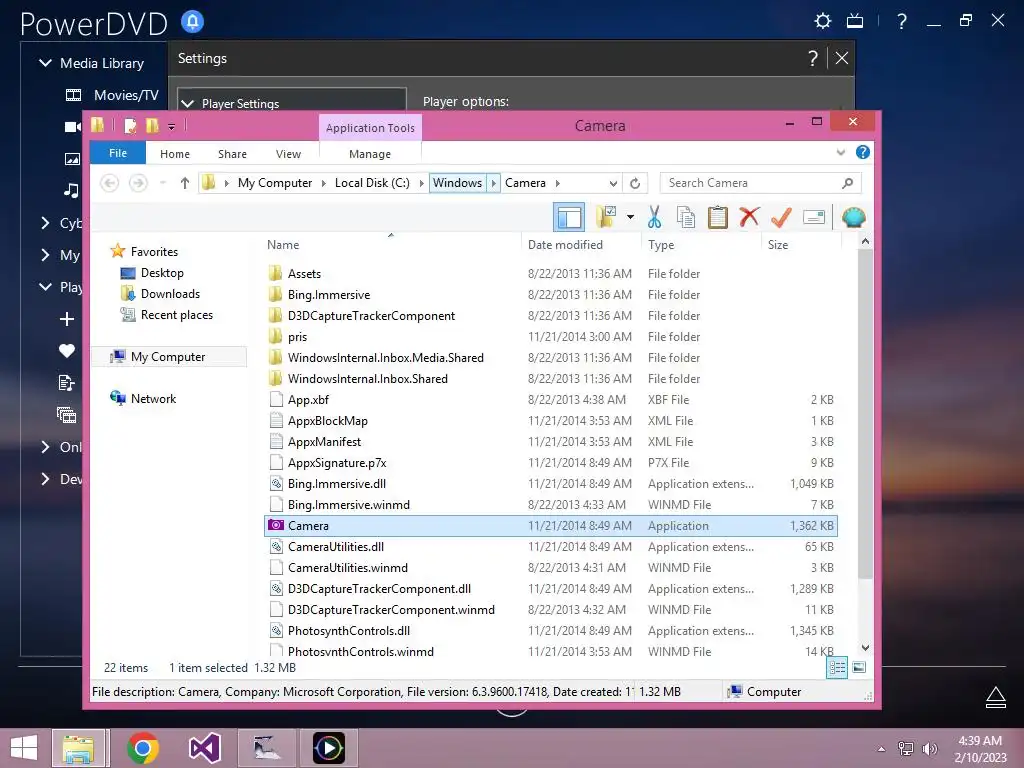Open address bar history dropdown
This screenshot has height=768, width=1024.
(613, 183)
